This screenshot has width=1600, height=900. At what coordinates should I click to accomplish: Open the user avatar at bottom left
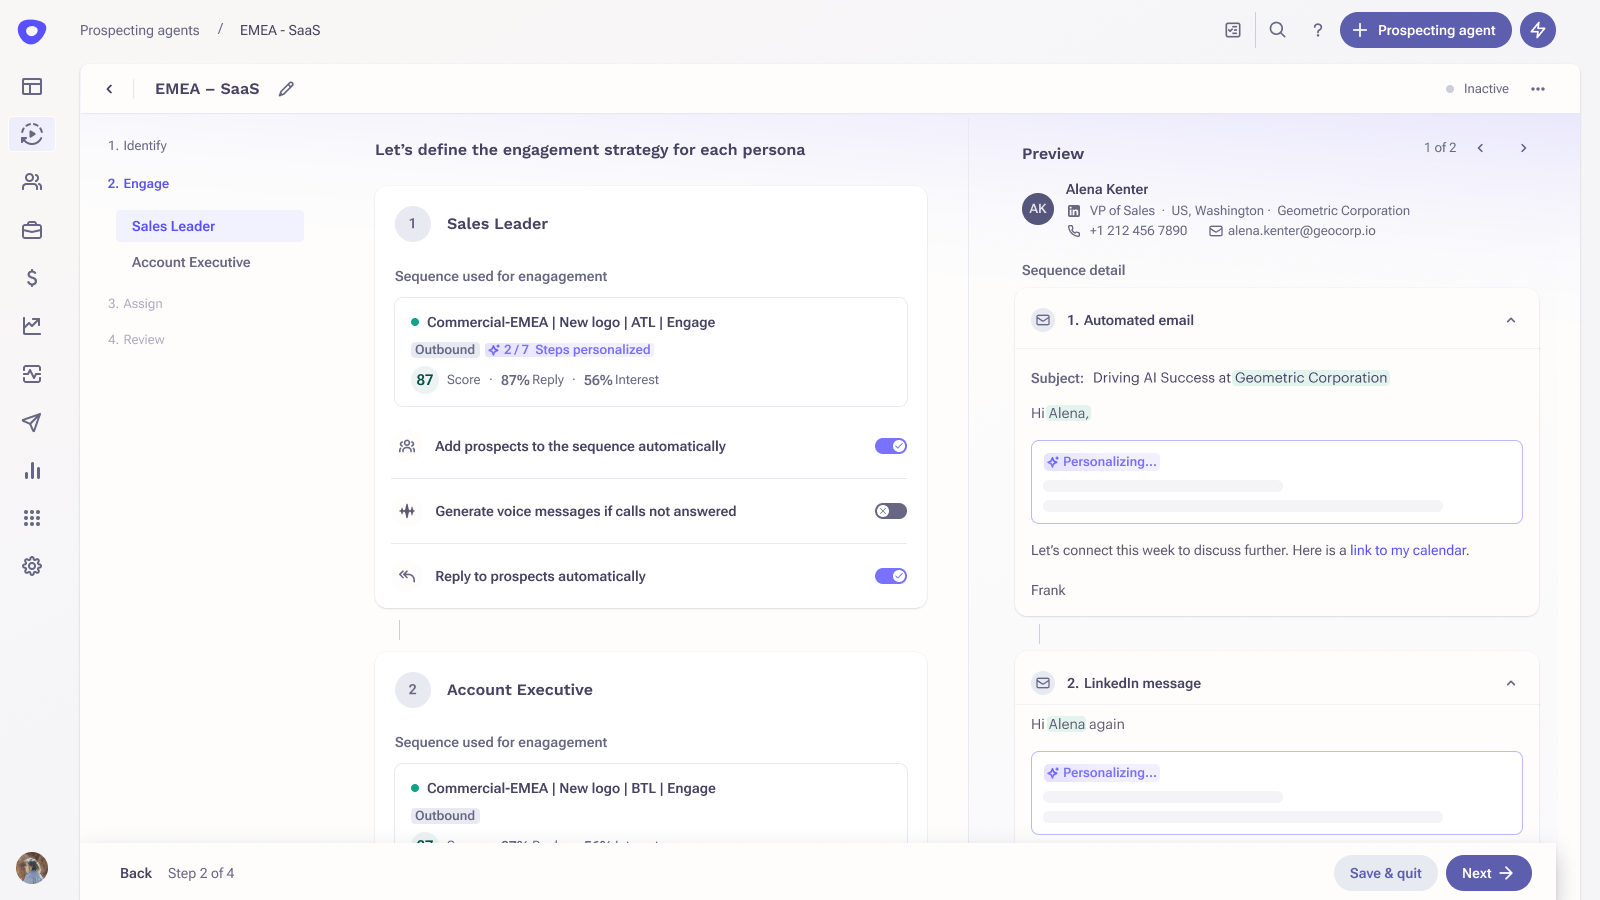32,868
